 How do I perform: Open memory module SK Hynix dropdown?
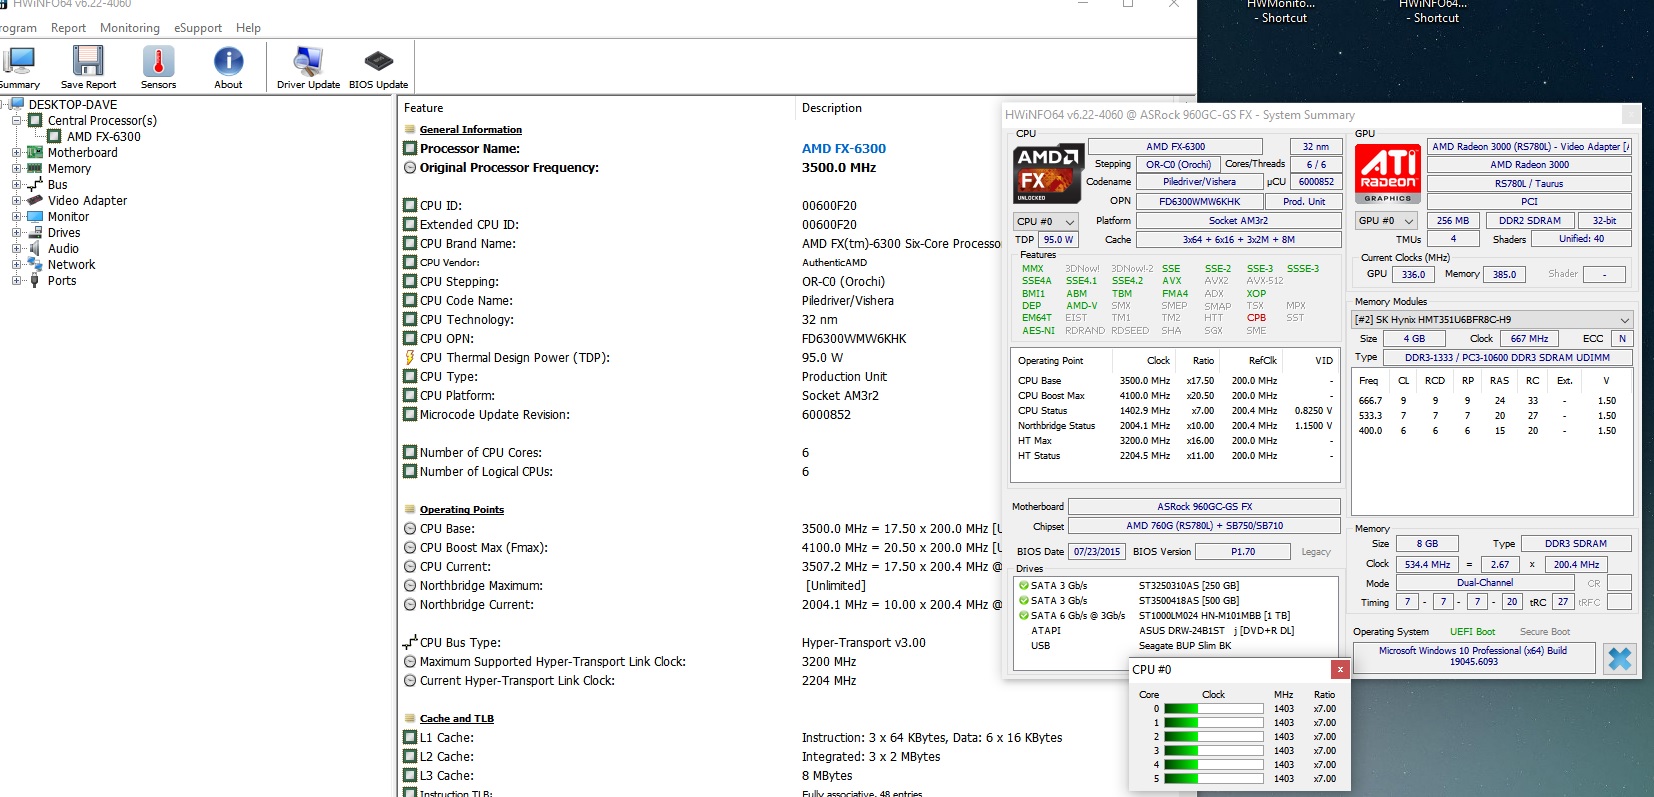pos(1492,319)
